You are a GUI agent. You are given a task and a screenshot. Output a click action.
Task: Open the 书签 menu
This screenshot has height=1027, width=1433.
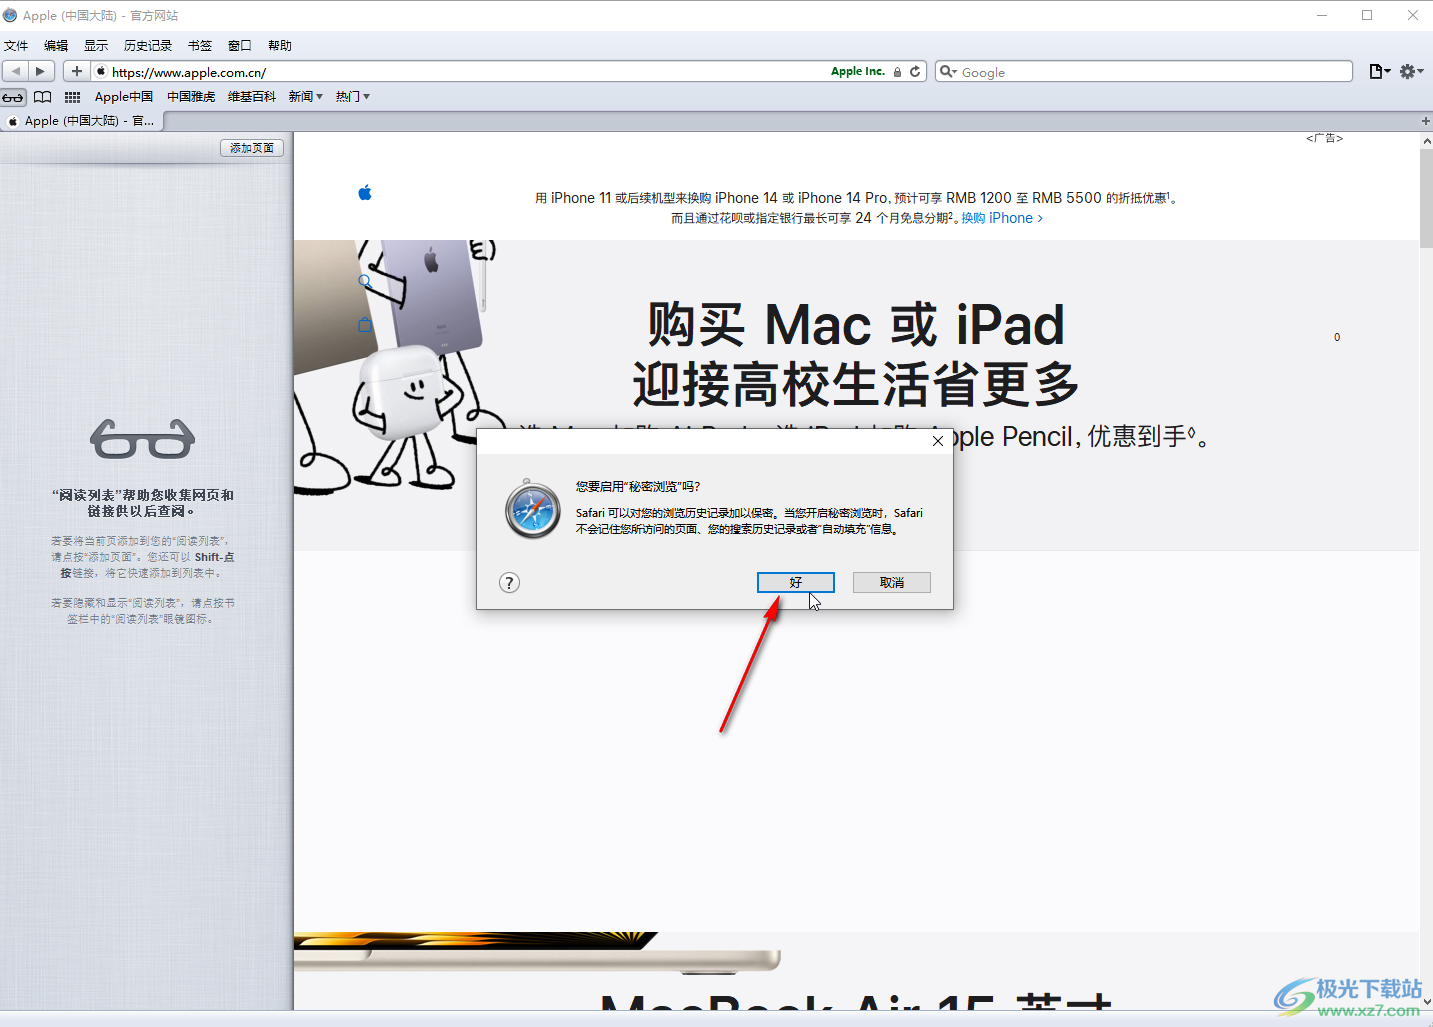click(x=200, y=46)
